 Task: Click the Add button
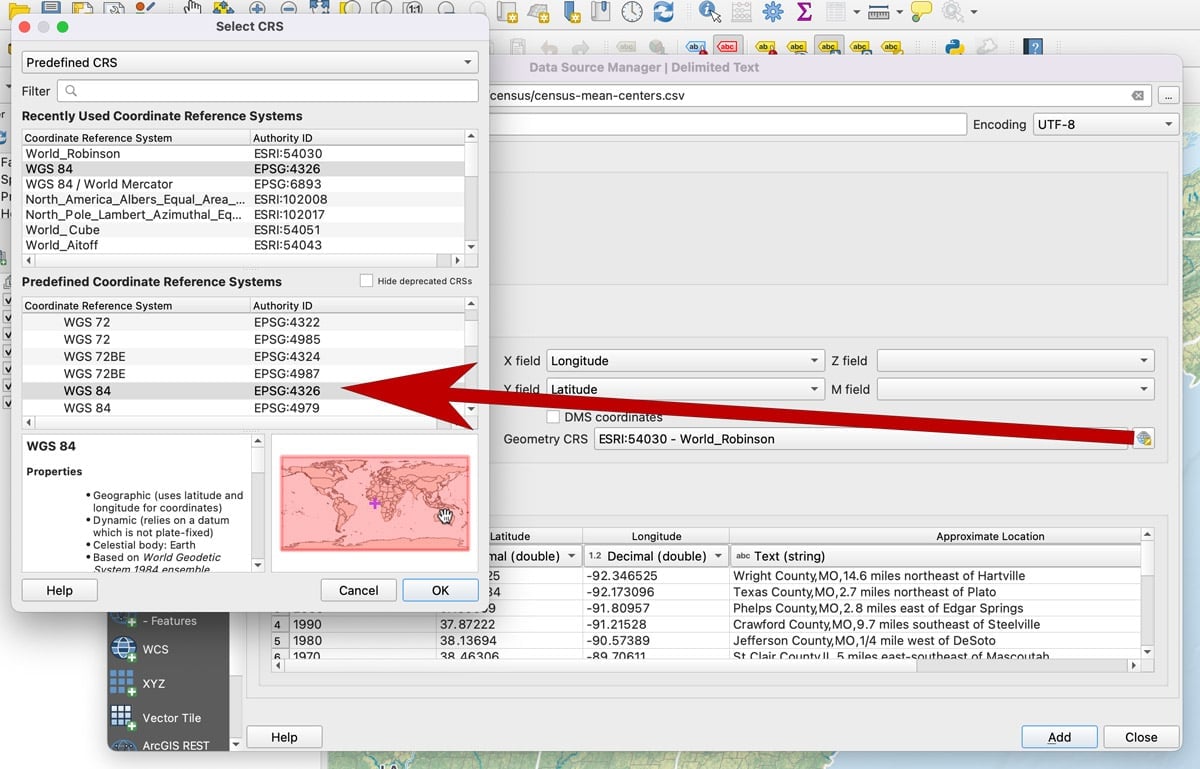pos(1059,737)
